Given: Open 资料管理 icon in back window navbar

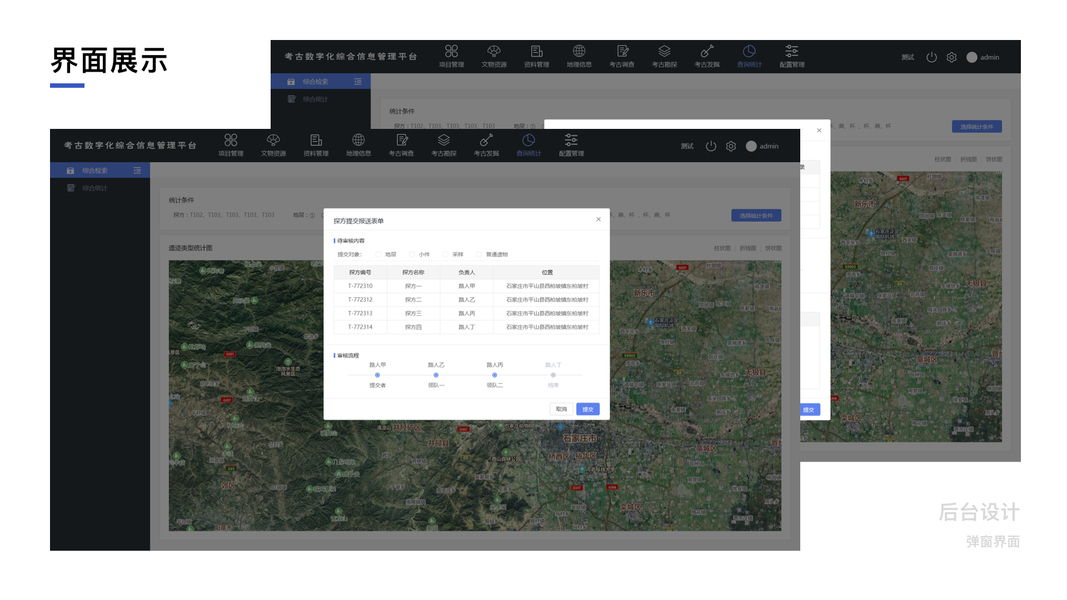Looking at the screenshot, I should point(536,51).
